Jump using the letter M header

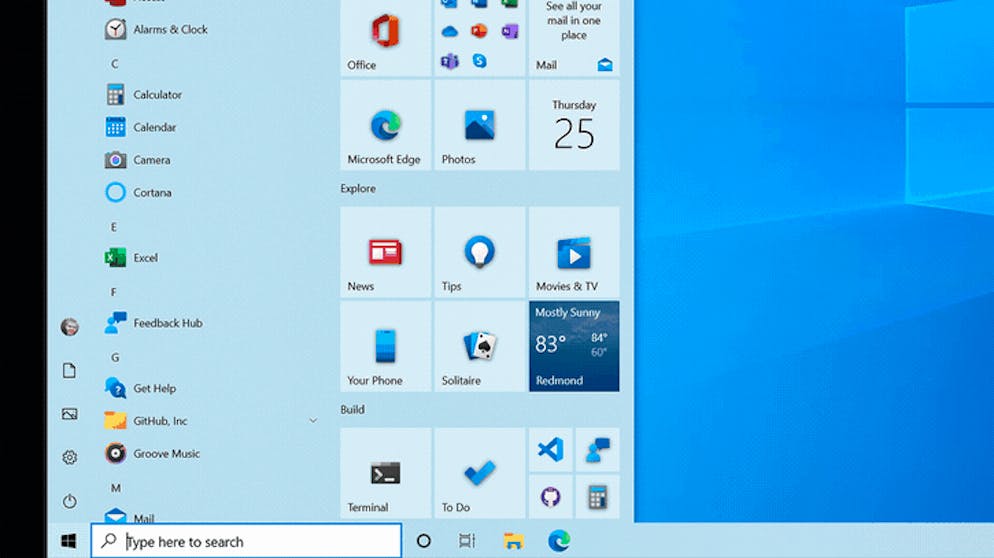pos(115,488)
